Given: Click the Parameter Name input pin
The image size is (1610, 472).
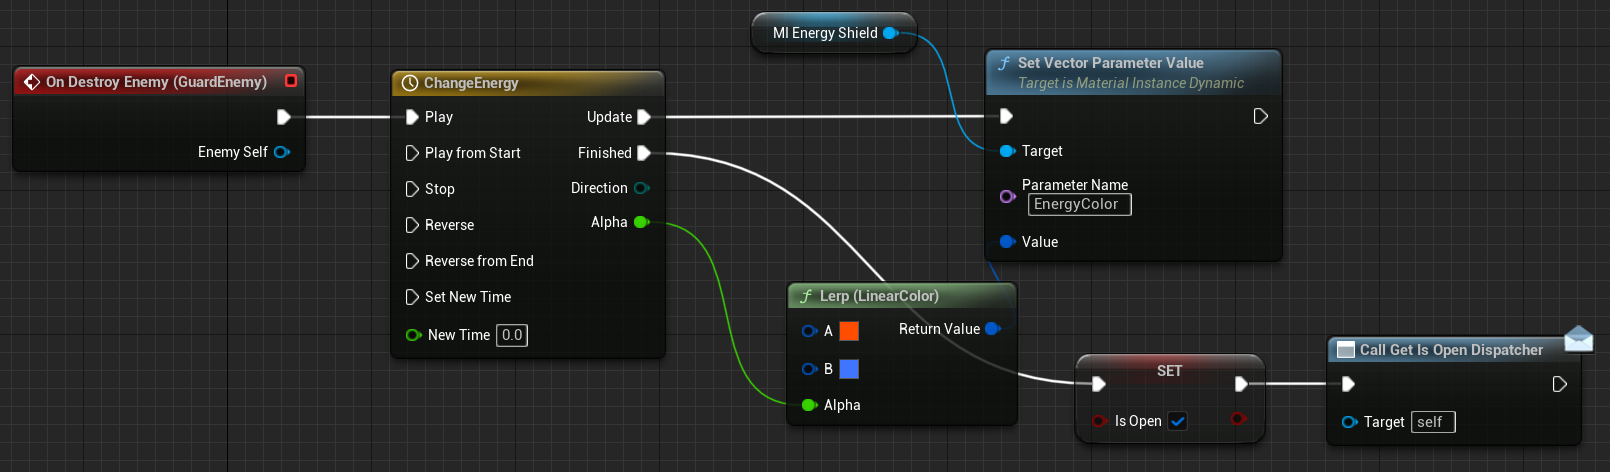Looking at the screenshot, I should point(1007,196).
